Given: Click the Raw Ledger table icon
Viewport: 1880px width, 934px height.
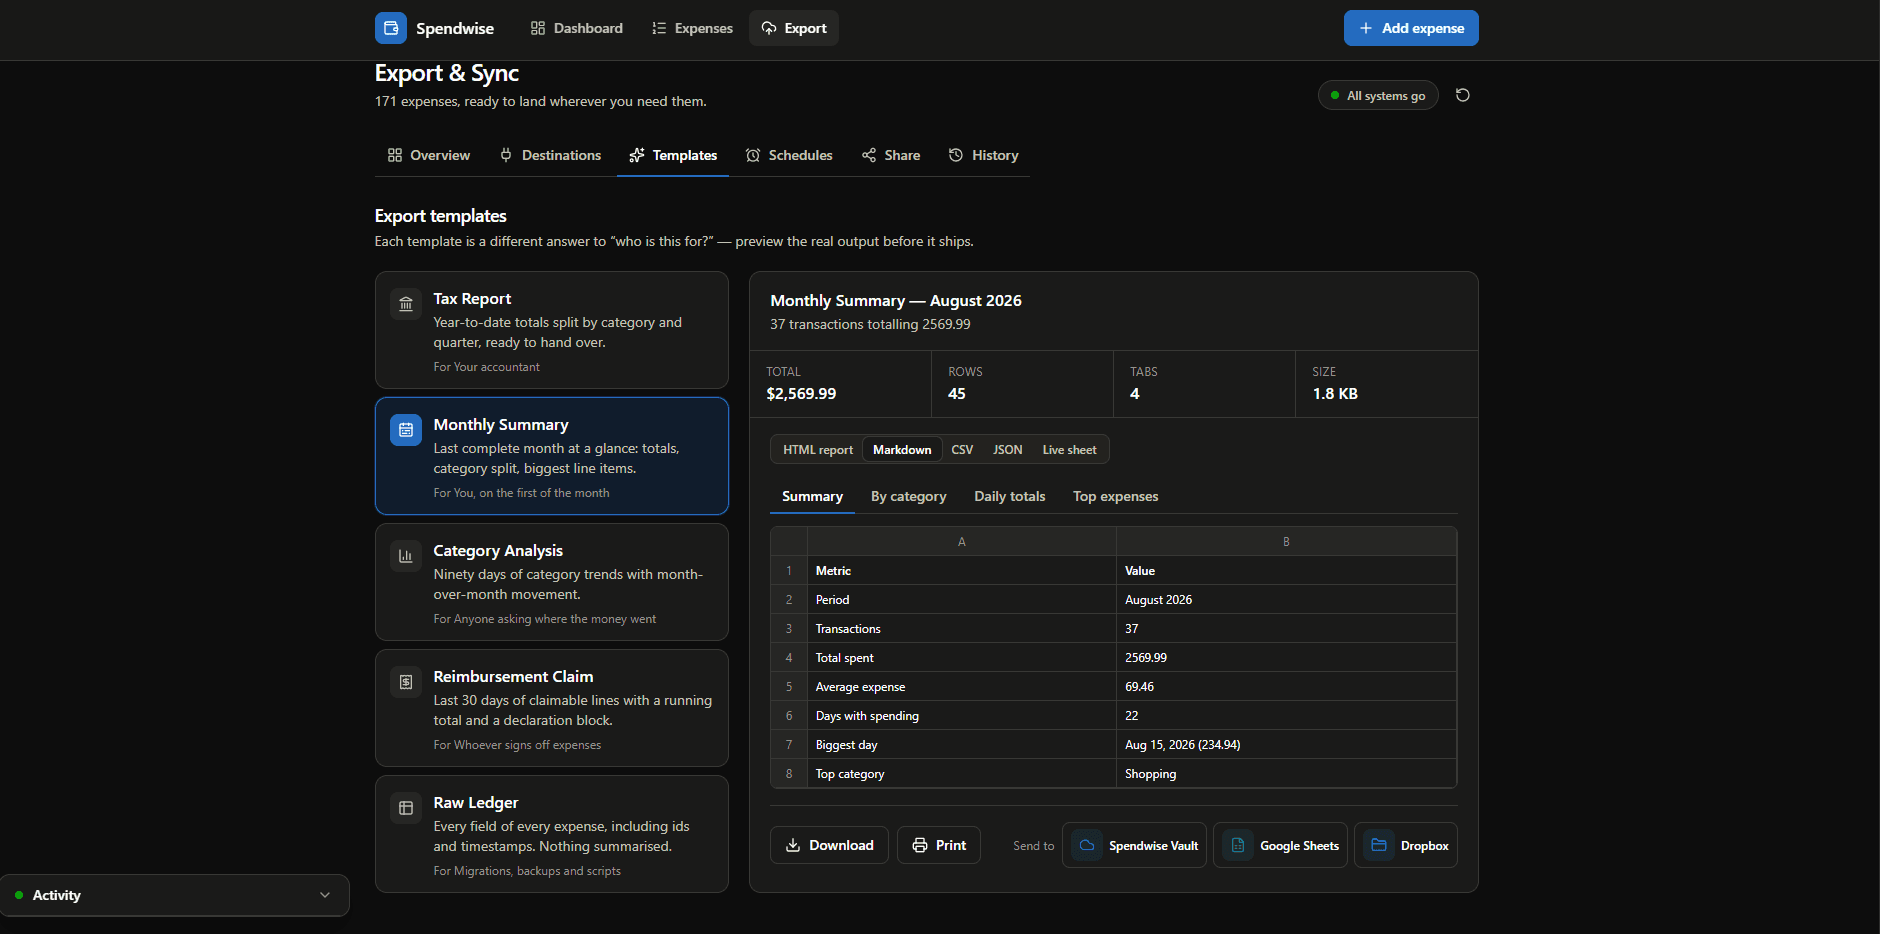Looking at the screenshot, I should [x=406, y=808].
